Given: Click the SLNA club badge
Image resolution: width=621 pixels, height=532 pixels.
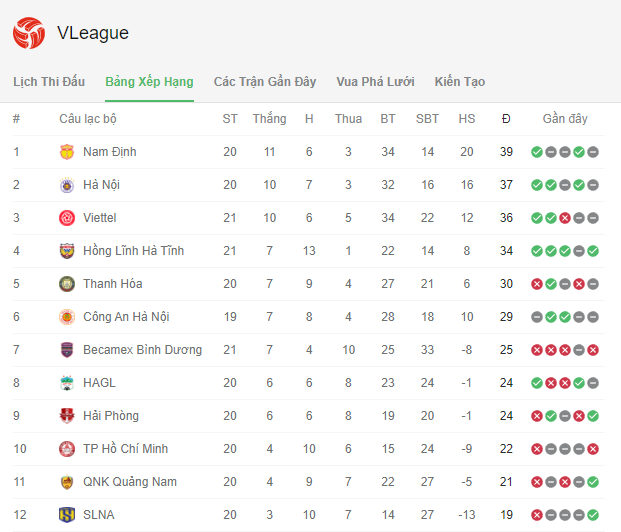Looking at the screenshot, I should click(x=67, y=515).
